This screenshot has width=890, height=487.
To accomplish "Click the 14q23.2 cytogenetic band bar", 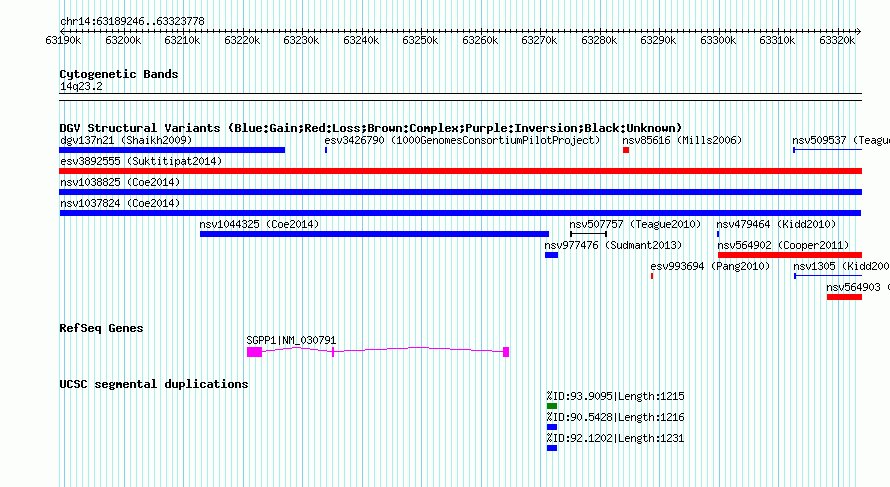I will point(460,97).
